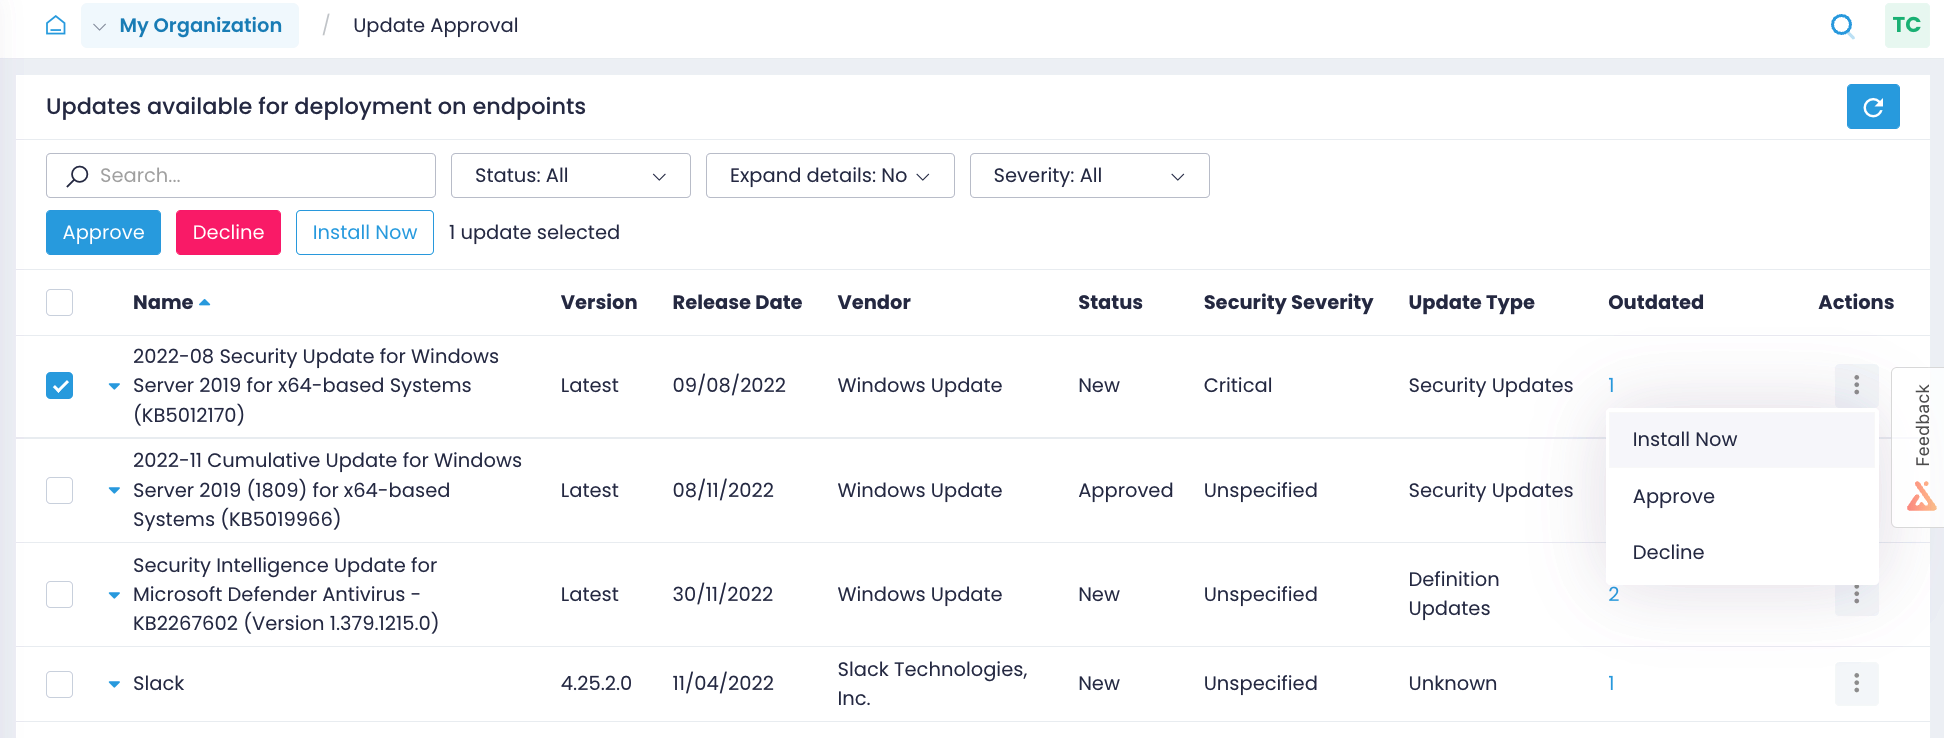This screenshot has width=1944, height=738.
Task: Expand the Slack row details
Action: pyautogui.click(x=114, y=684)
